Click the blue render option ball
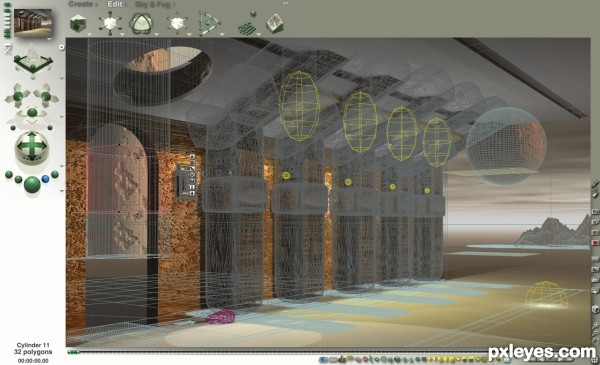 click(x=46, y=178)
